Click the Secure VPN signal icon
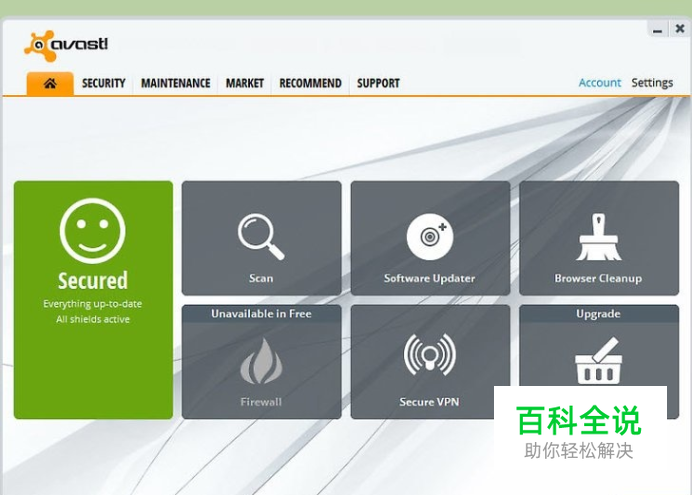692x495 pixels. 430,355
